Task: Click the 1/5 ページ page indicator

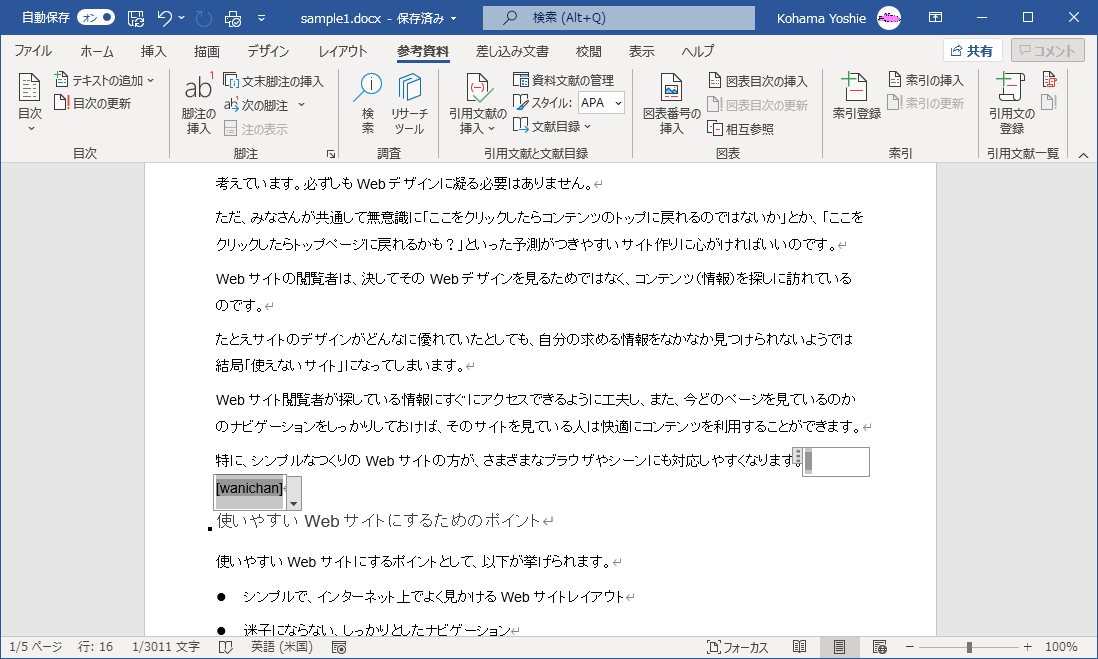Action: [x=36, y=647]
